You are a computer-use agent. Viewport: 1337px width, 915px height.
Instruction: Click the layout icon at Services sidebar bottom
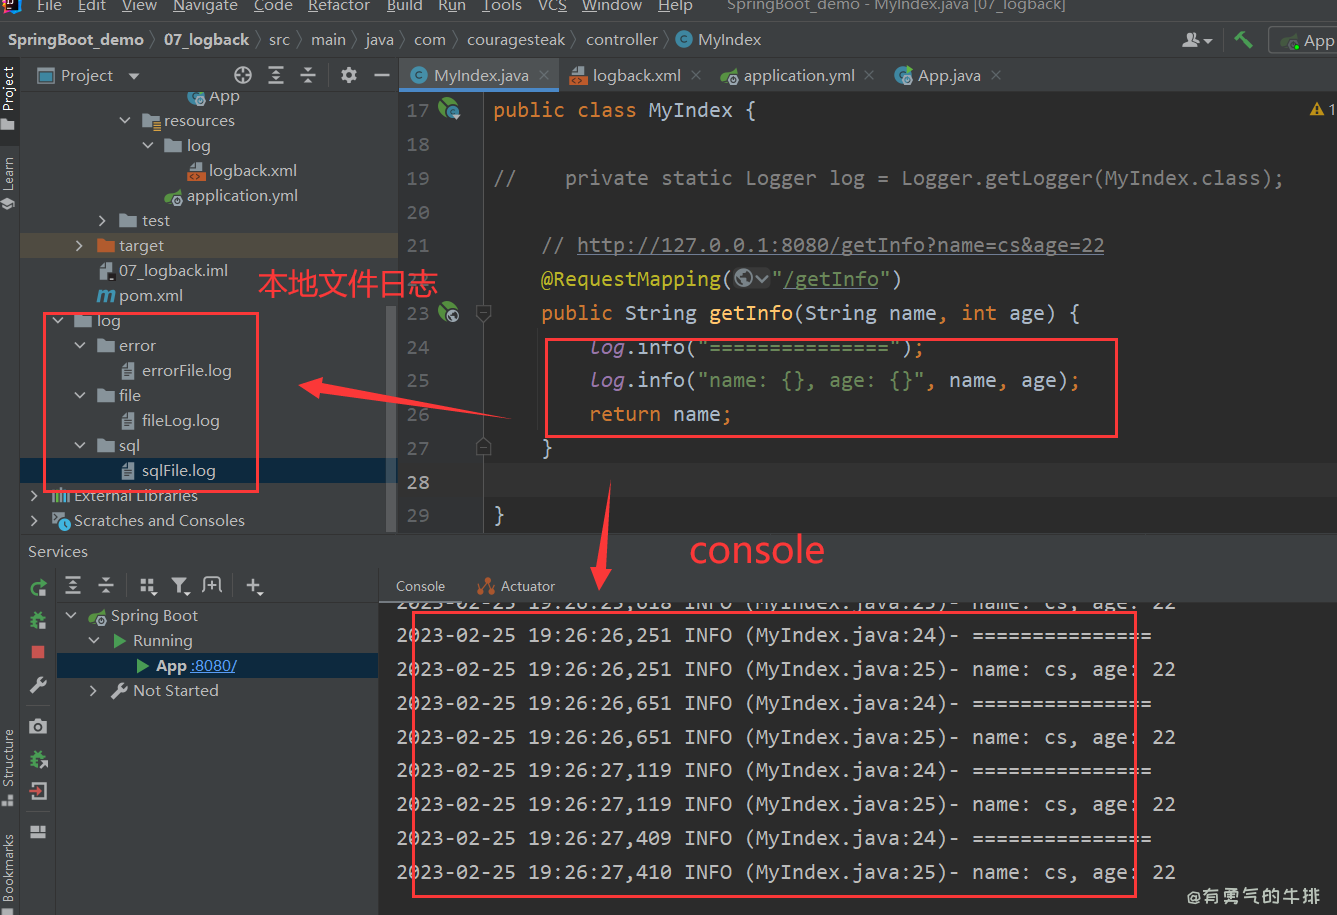pos(38,832)
